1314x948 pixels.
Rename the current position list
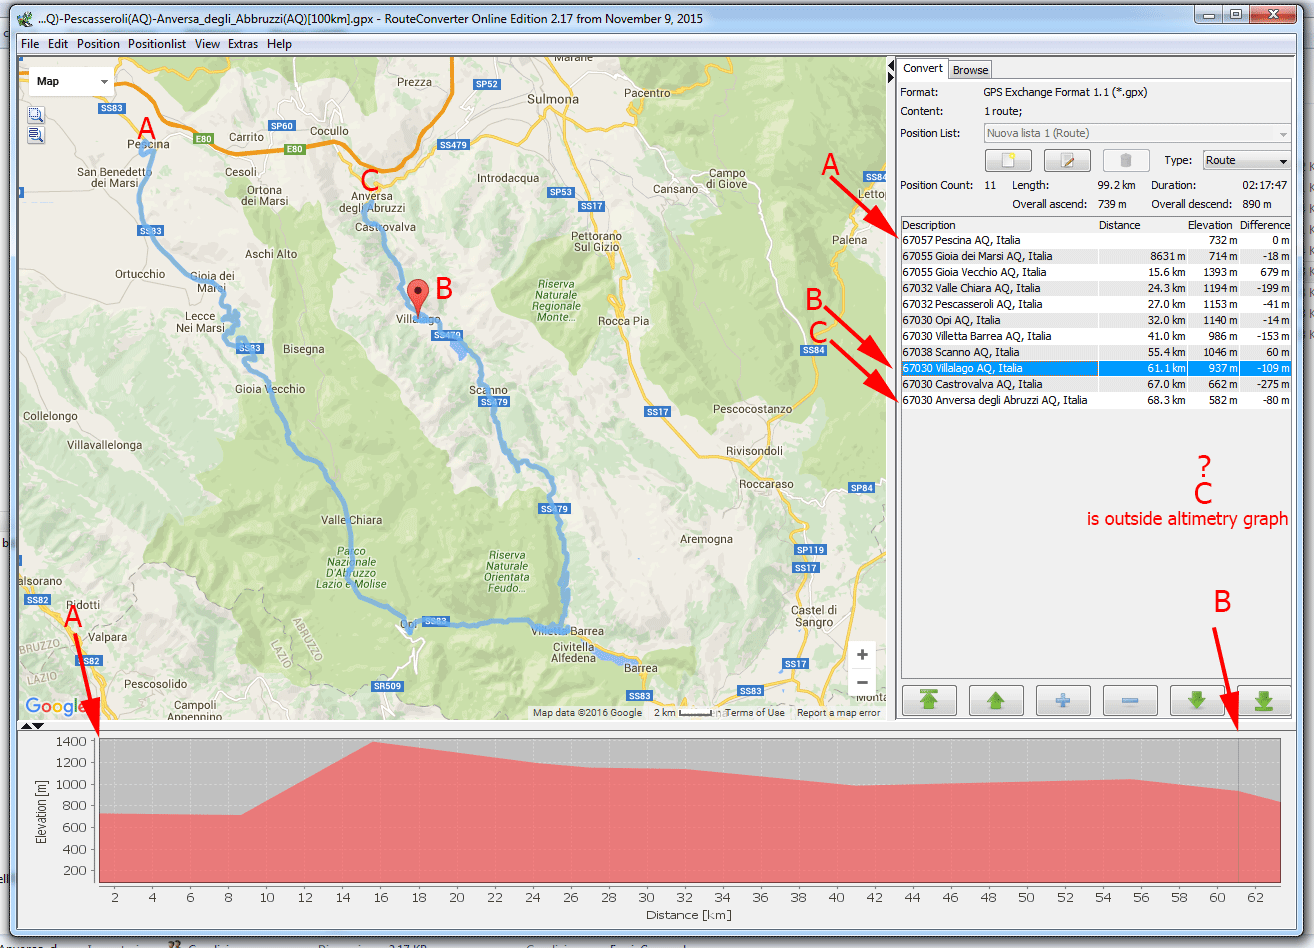pyautogui.click(x=1067, y=161)
